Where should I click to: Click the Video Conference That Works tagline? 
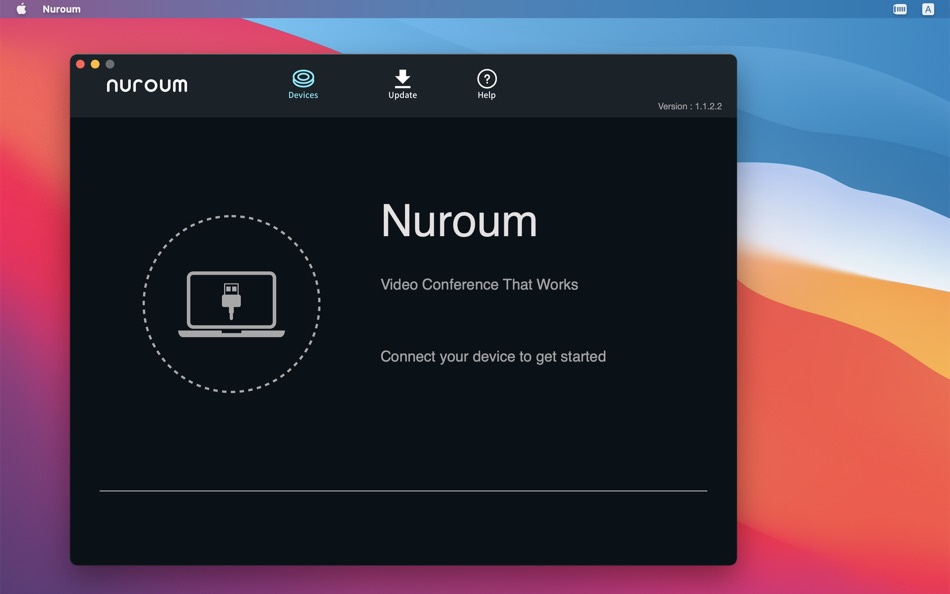(x=479, y=284)
